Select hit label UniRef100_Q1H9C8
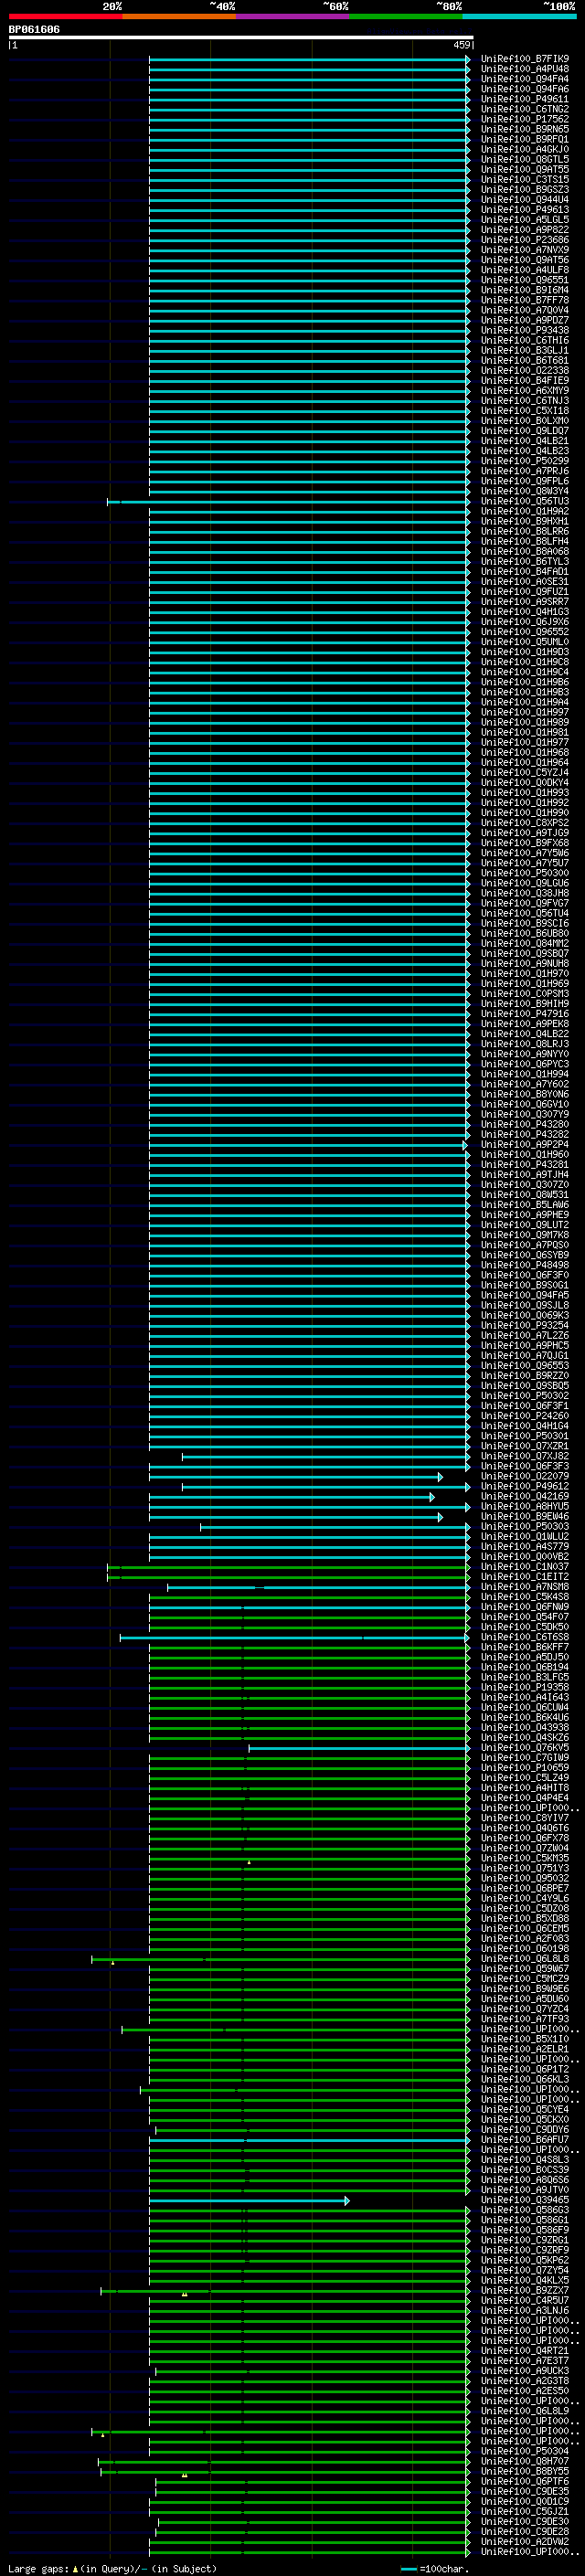This screenshot has width=585, height=2576. pyautogui.click(x=525, y=662)
